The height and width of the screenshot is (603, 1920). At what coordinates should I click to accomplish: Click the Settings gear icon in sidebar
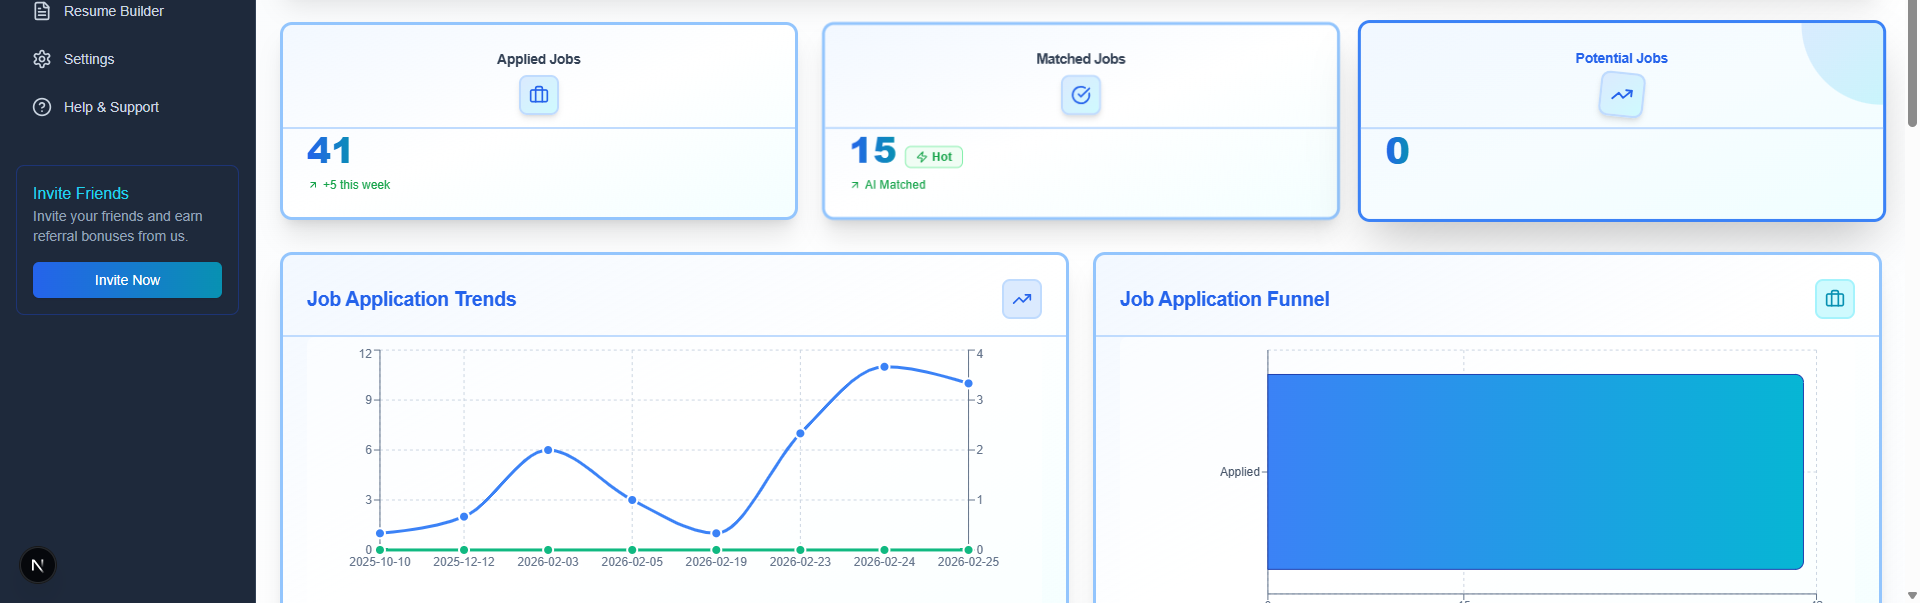click(x=42, y=59)
